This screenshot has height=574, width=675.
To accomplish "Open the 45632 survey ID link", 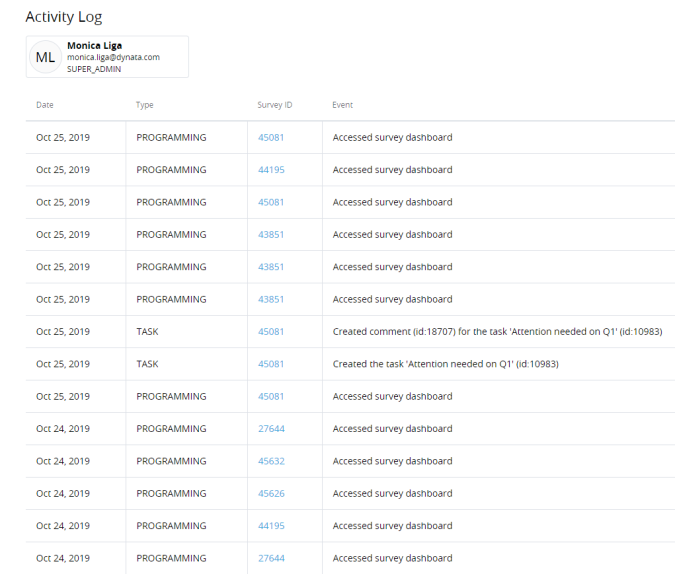I will 271,461.
